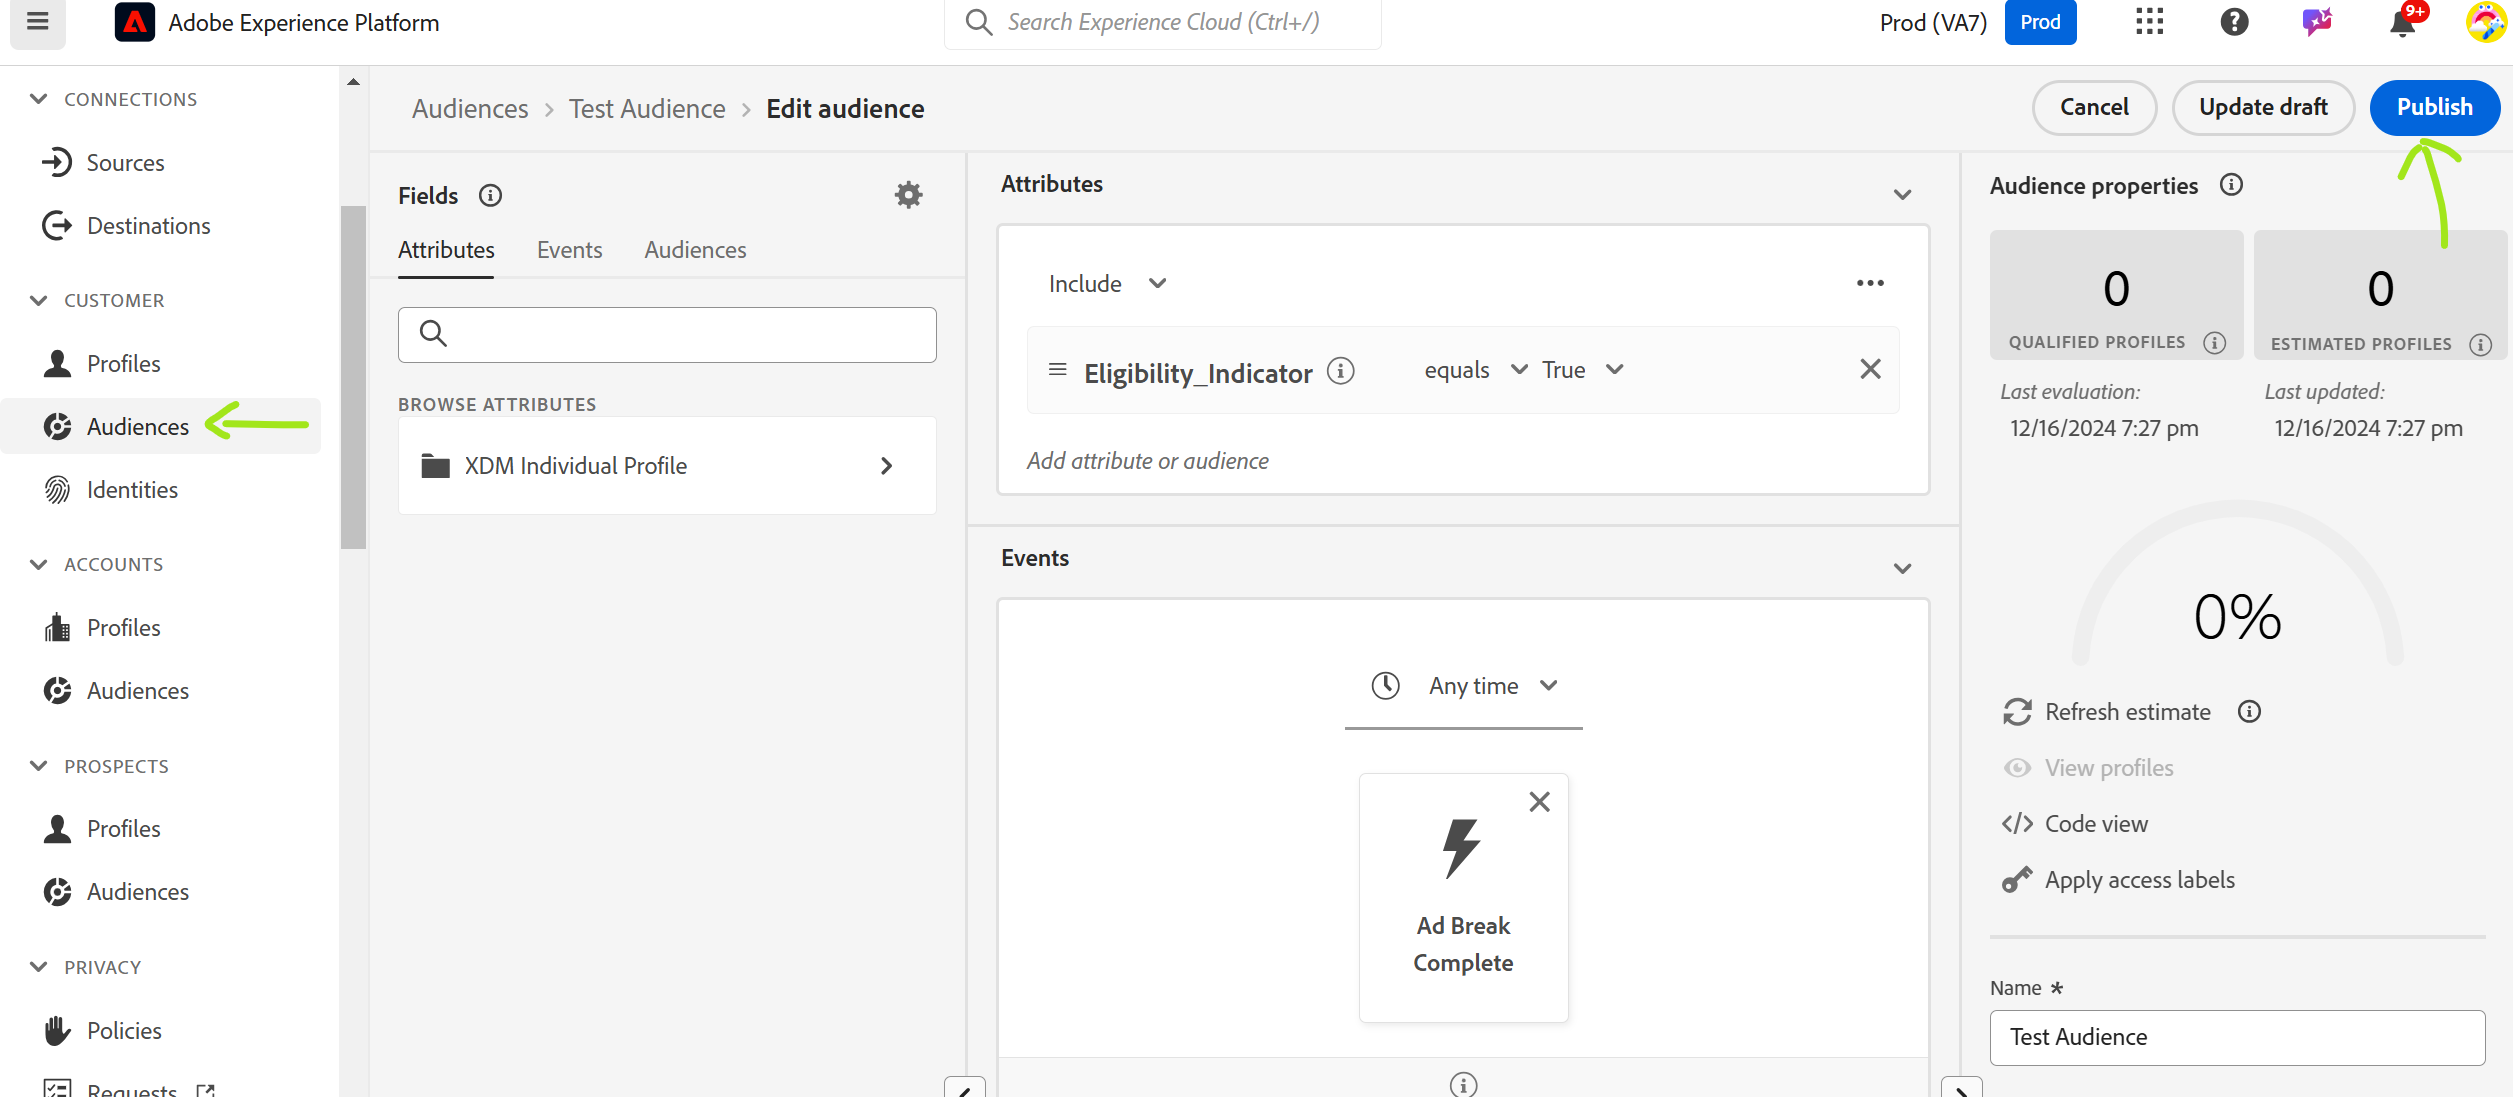The width and height of the screenshot is (2513, 1097).
Task: Click Update draft
Action: pyautogui.click(x=2263, y=107)
